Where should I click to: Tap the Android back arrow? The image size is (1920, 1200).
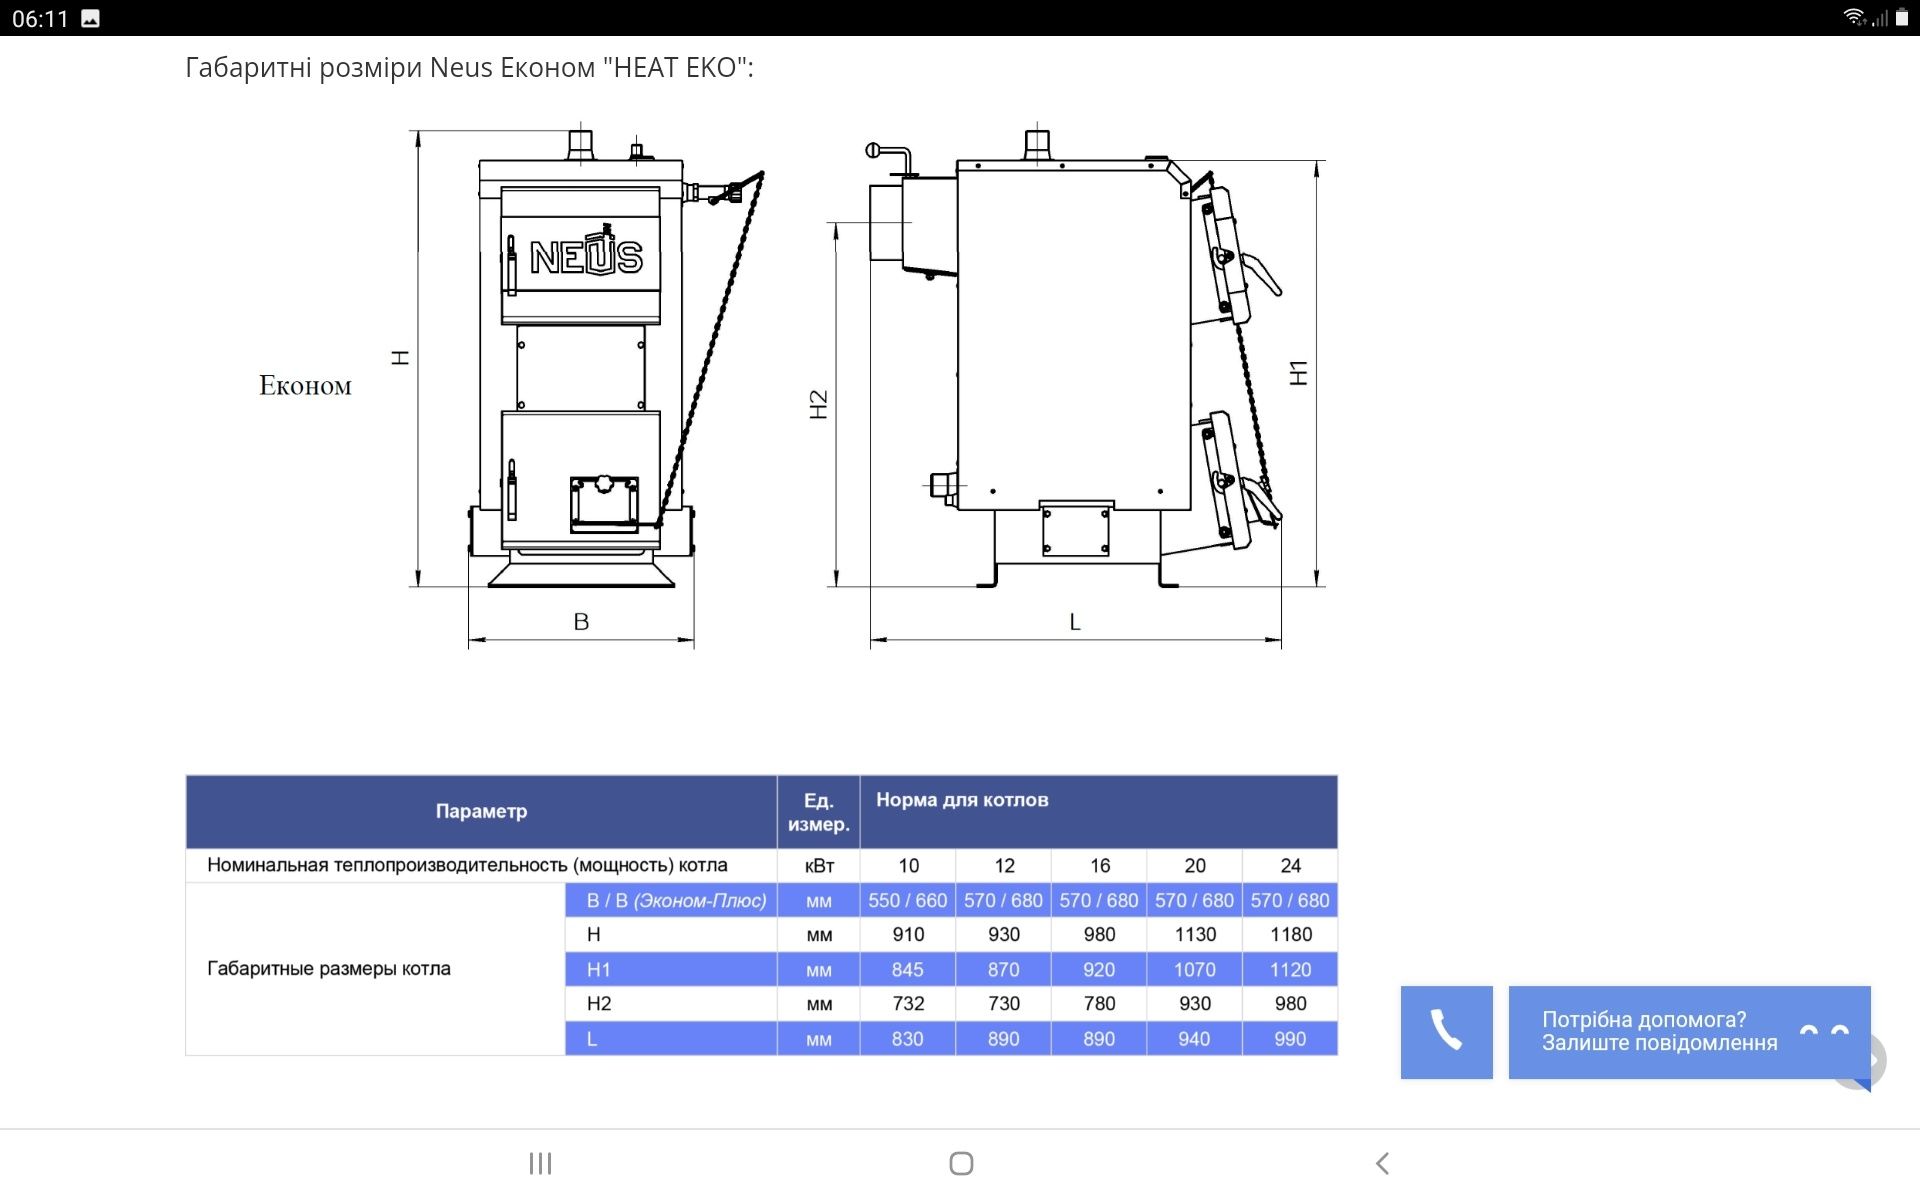pyautogui.click(x=1382, y=1163)
